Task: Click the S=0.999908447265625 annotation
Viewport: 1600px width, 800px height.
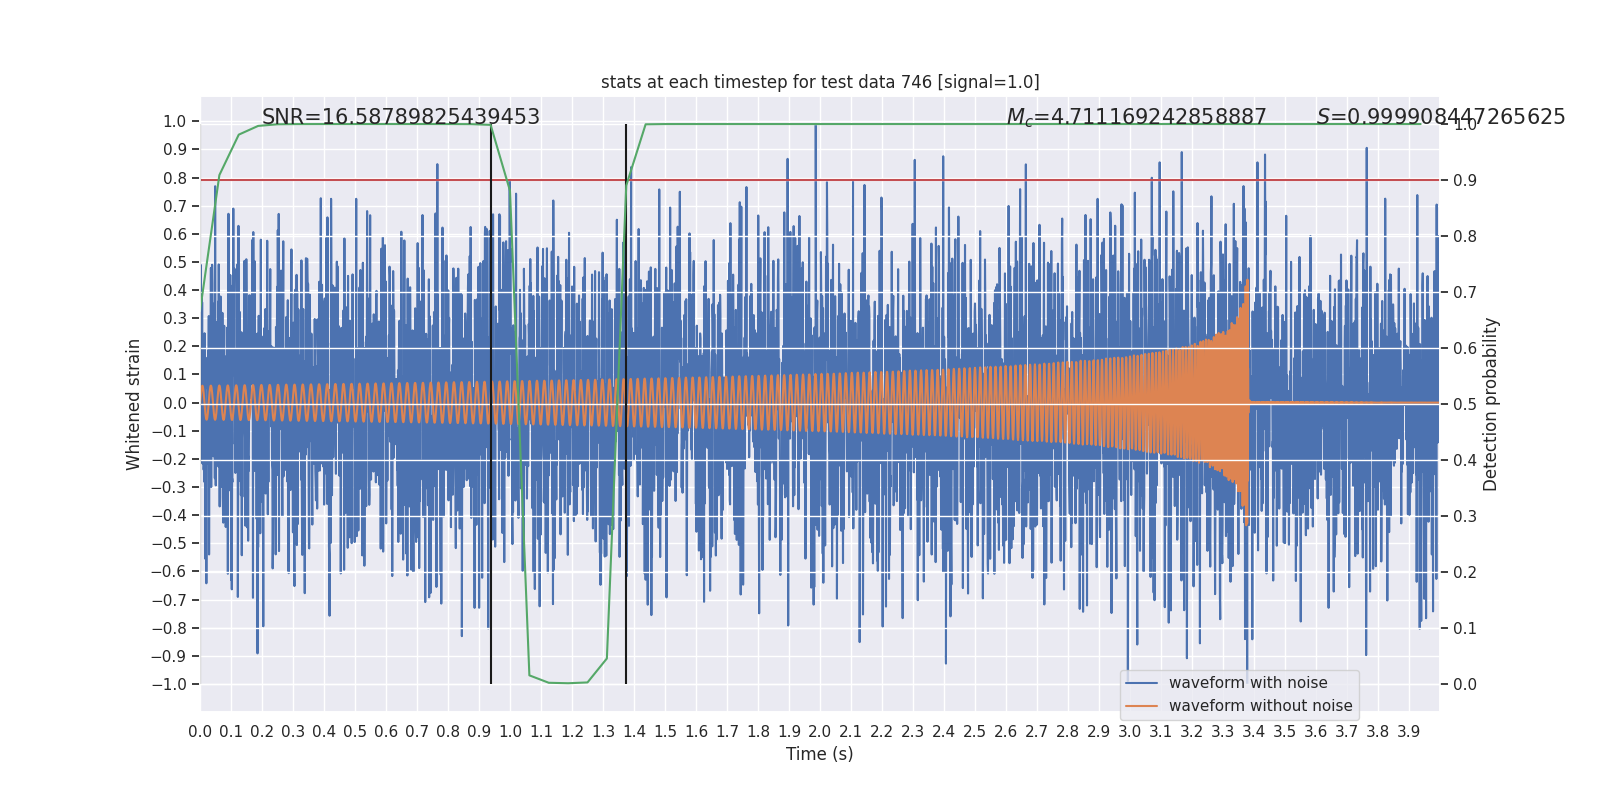Action: tap(1441, 117)
